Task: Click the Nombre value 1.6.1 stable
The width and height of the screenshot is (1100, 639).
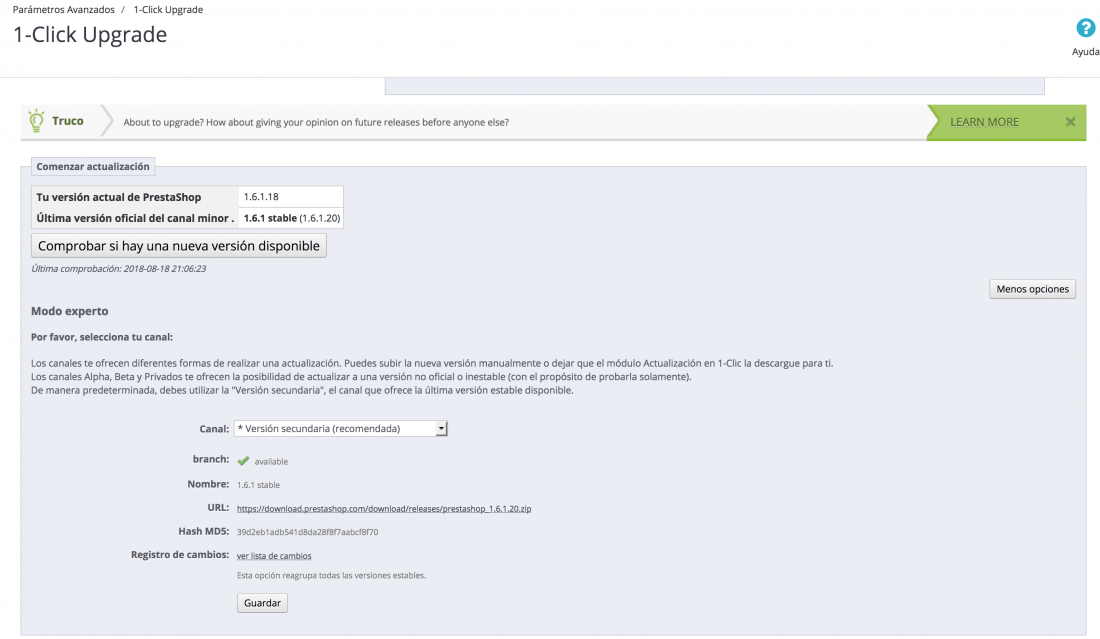Action: [x=258, y=485]
